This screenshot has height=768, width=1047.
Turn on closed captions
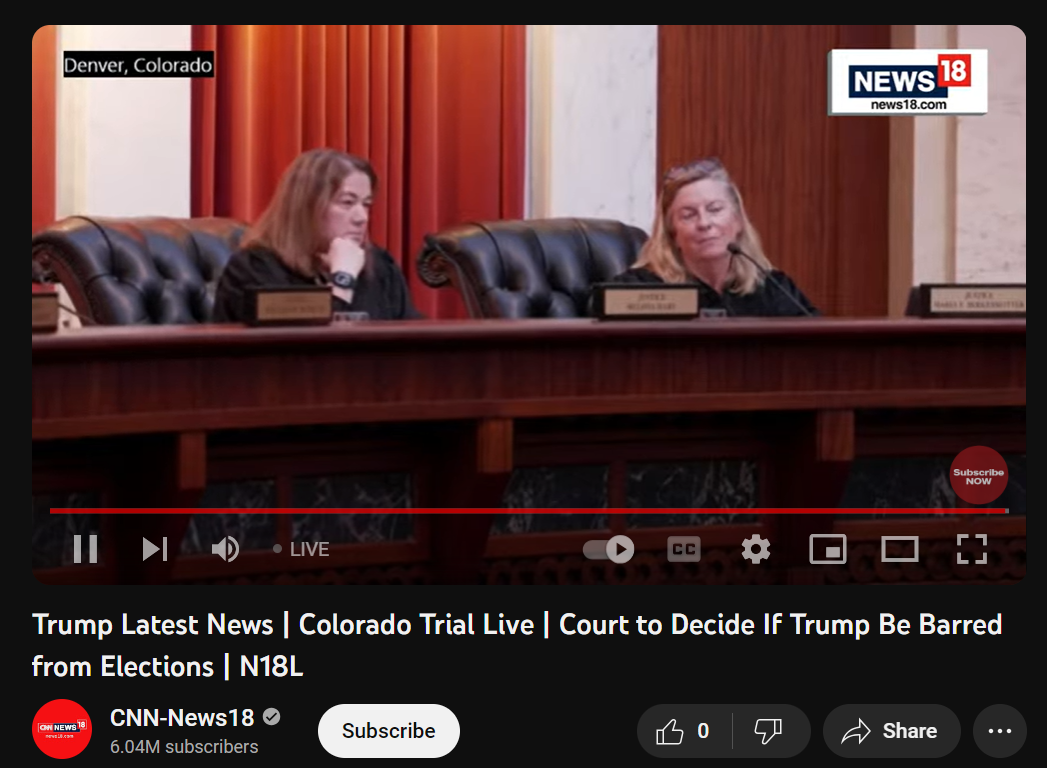pyautogui.click(x=684, y=549)
